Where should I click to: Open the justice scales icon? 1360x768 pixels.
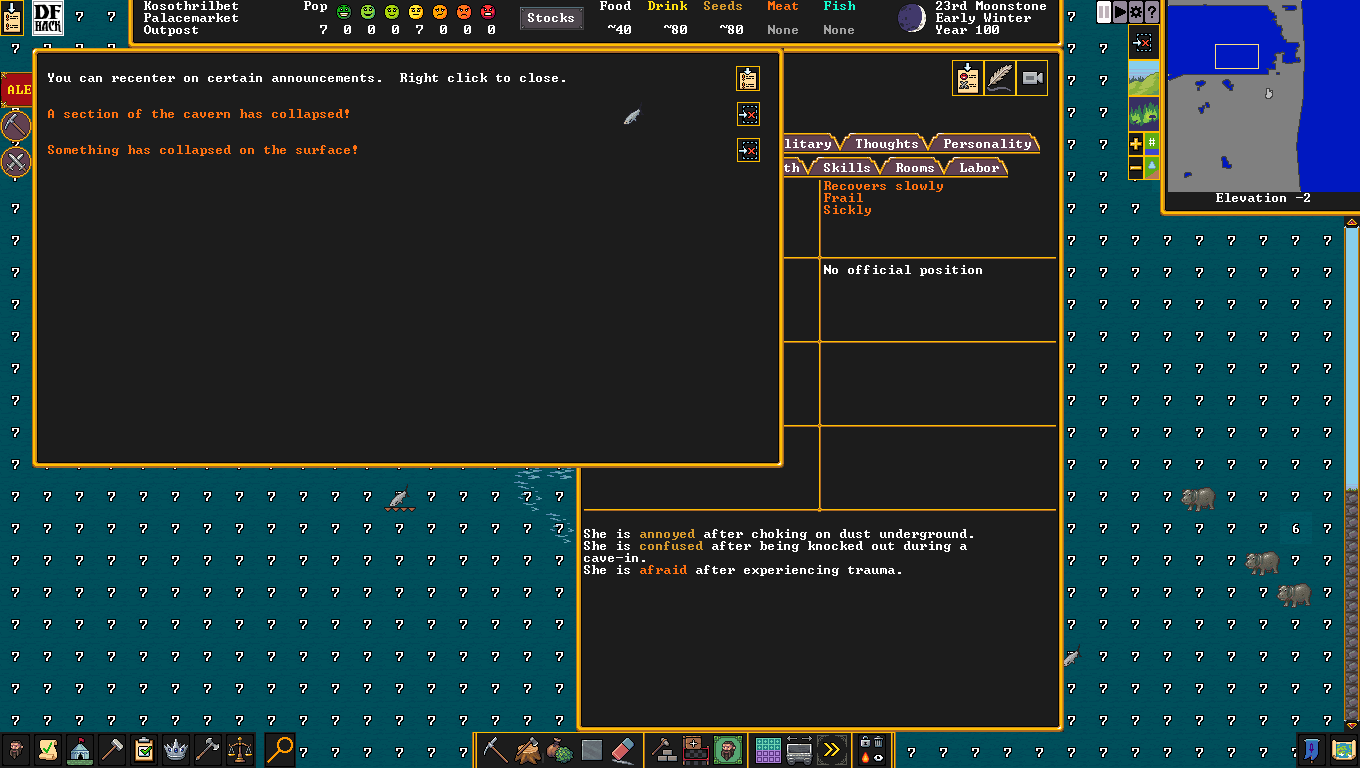[240, 748]
